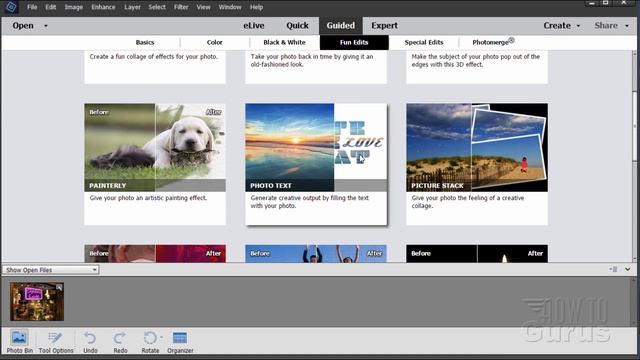
Task: Open the Share dropdown
Action: (611, 25)
